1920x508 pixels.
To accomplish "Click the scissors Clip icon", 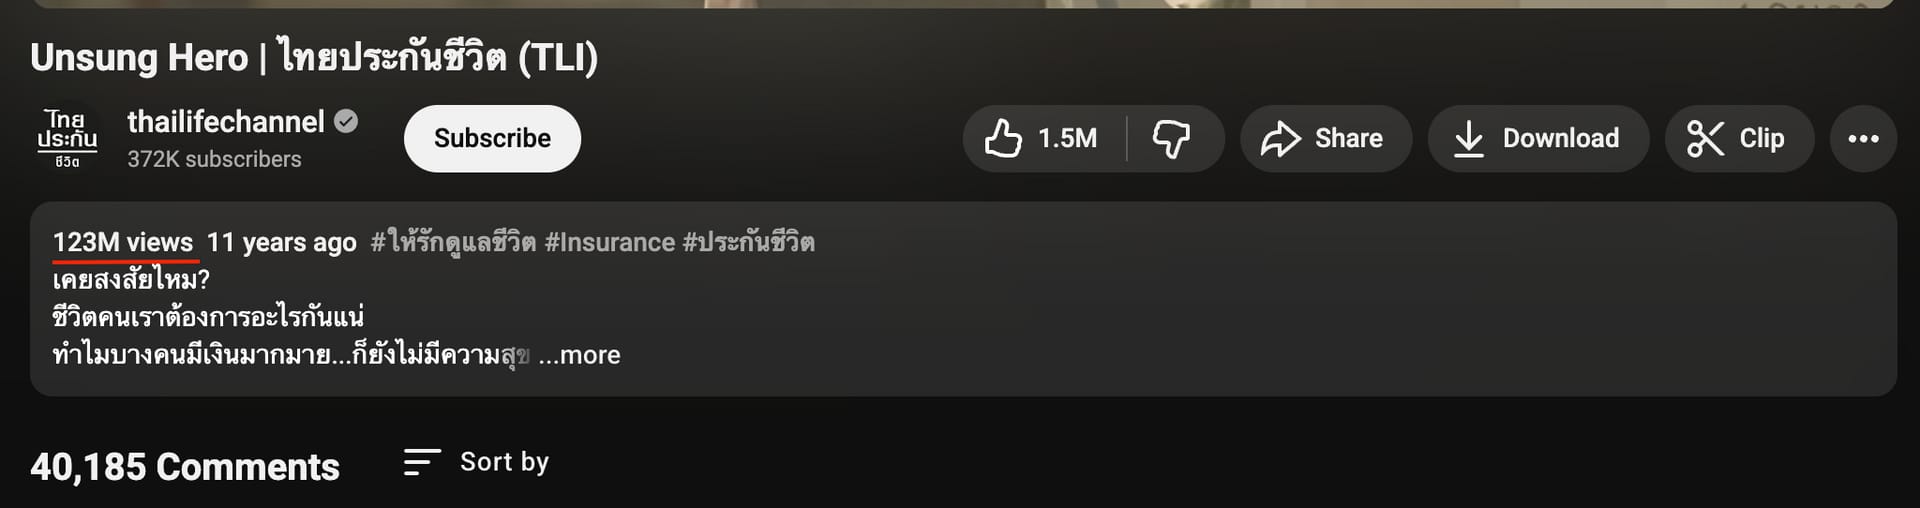I will point(1705,139).
